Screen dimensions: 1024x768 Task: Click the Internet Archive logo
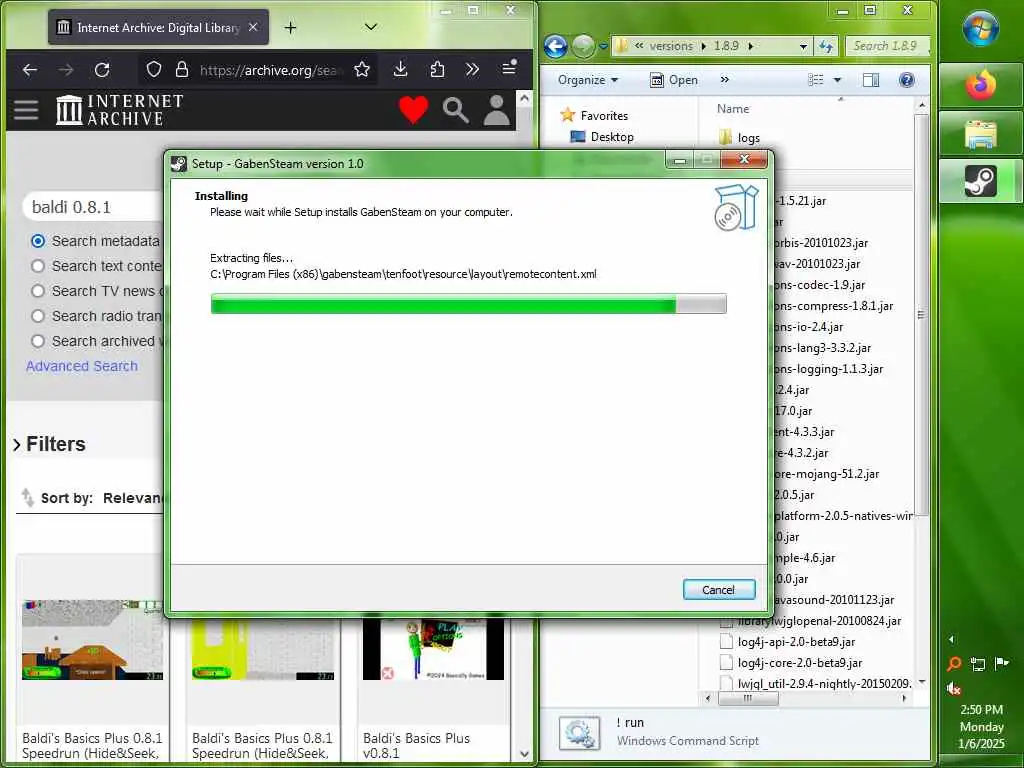[120, 110]
